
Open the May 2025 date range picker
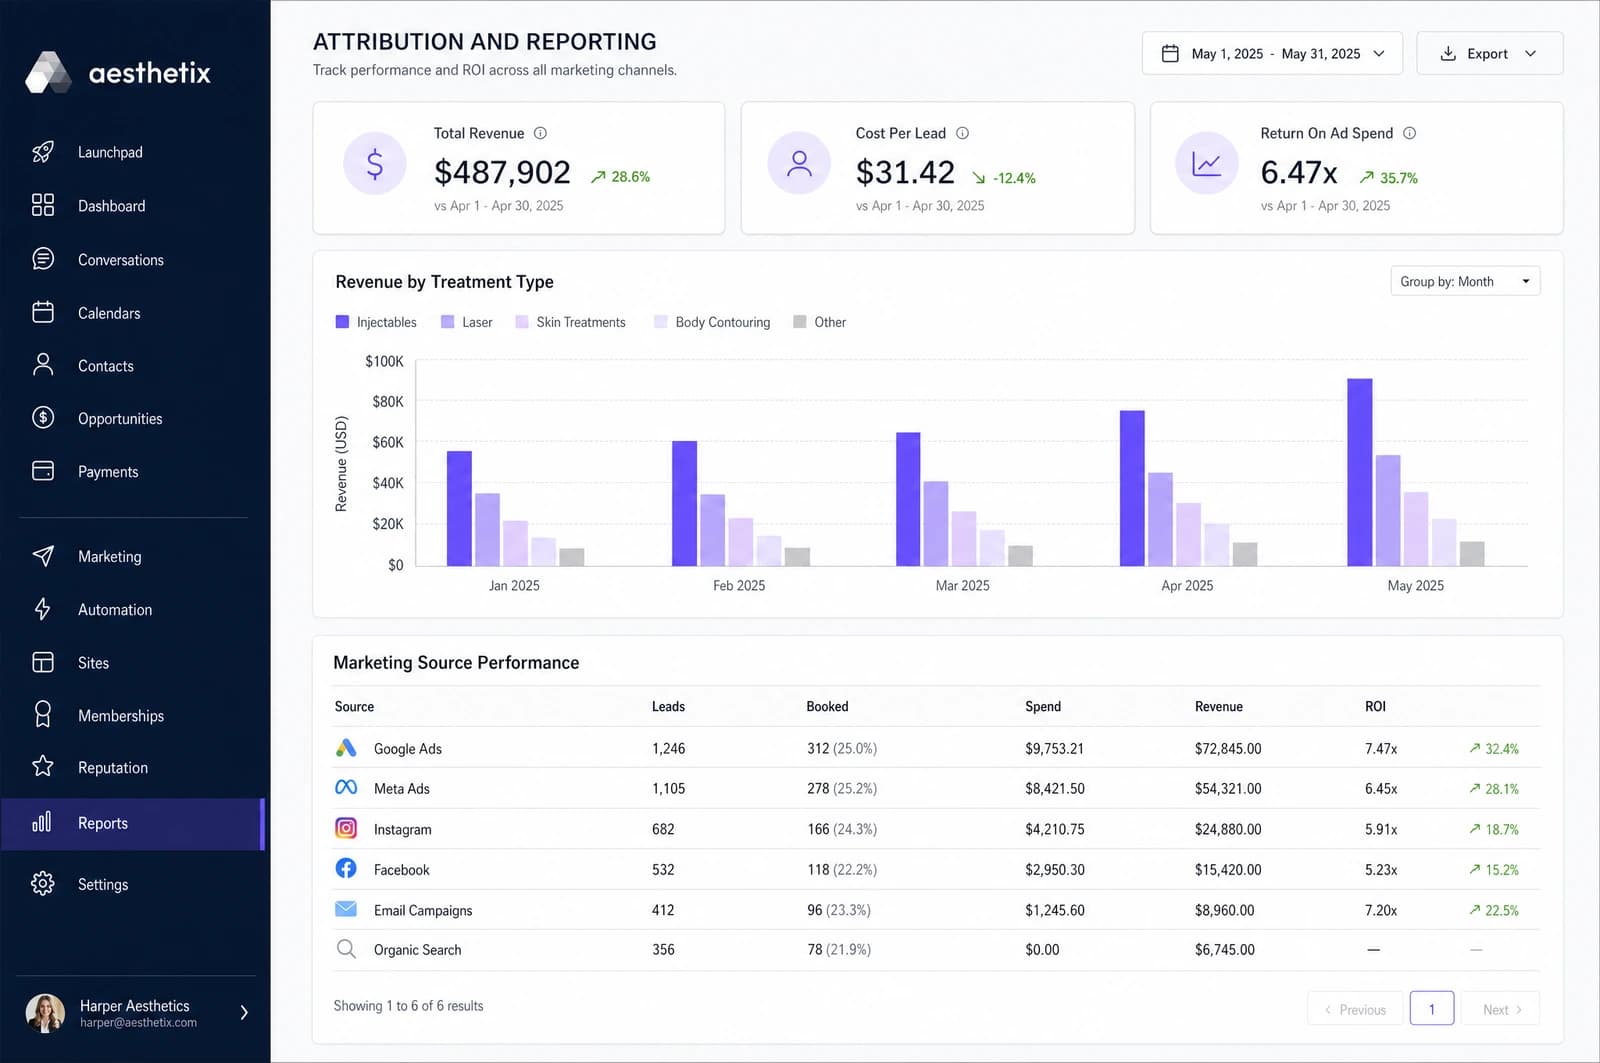click(1272, 54)
